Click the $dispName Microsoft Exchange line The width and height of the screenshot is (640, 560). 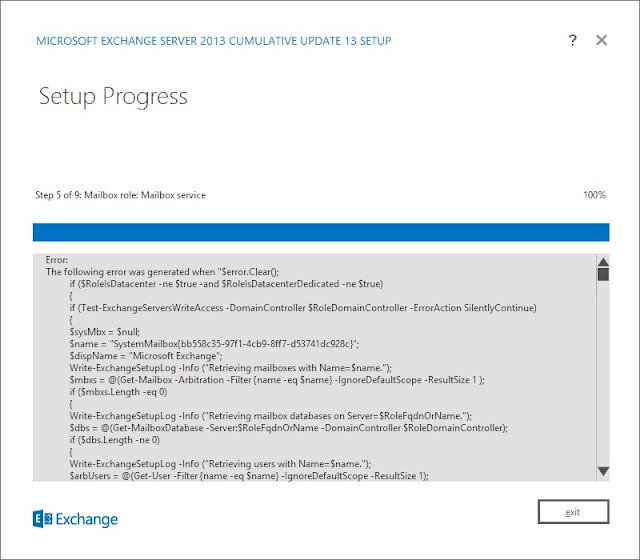coord(146,356)
